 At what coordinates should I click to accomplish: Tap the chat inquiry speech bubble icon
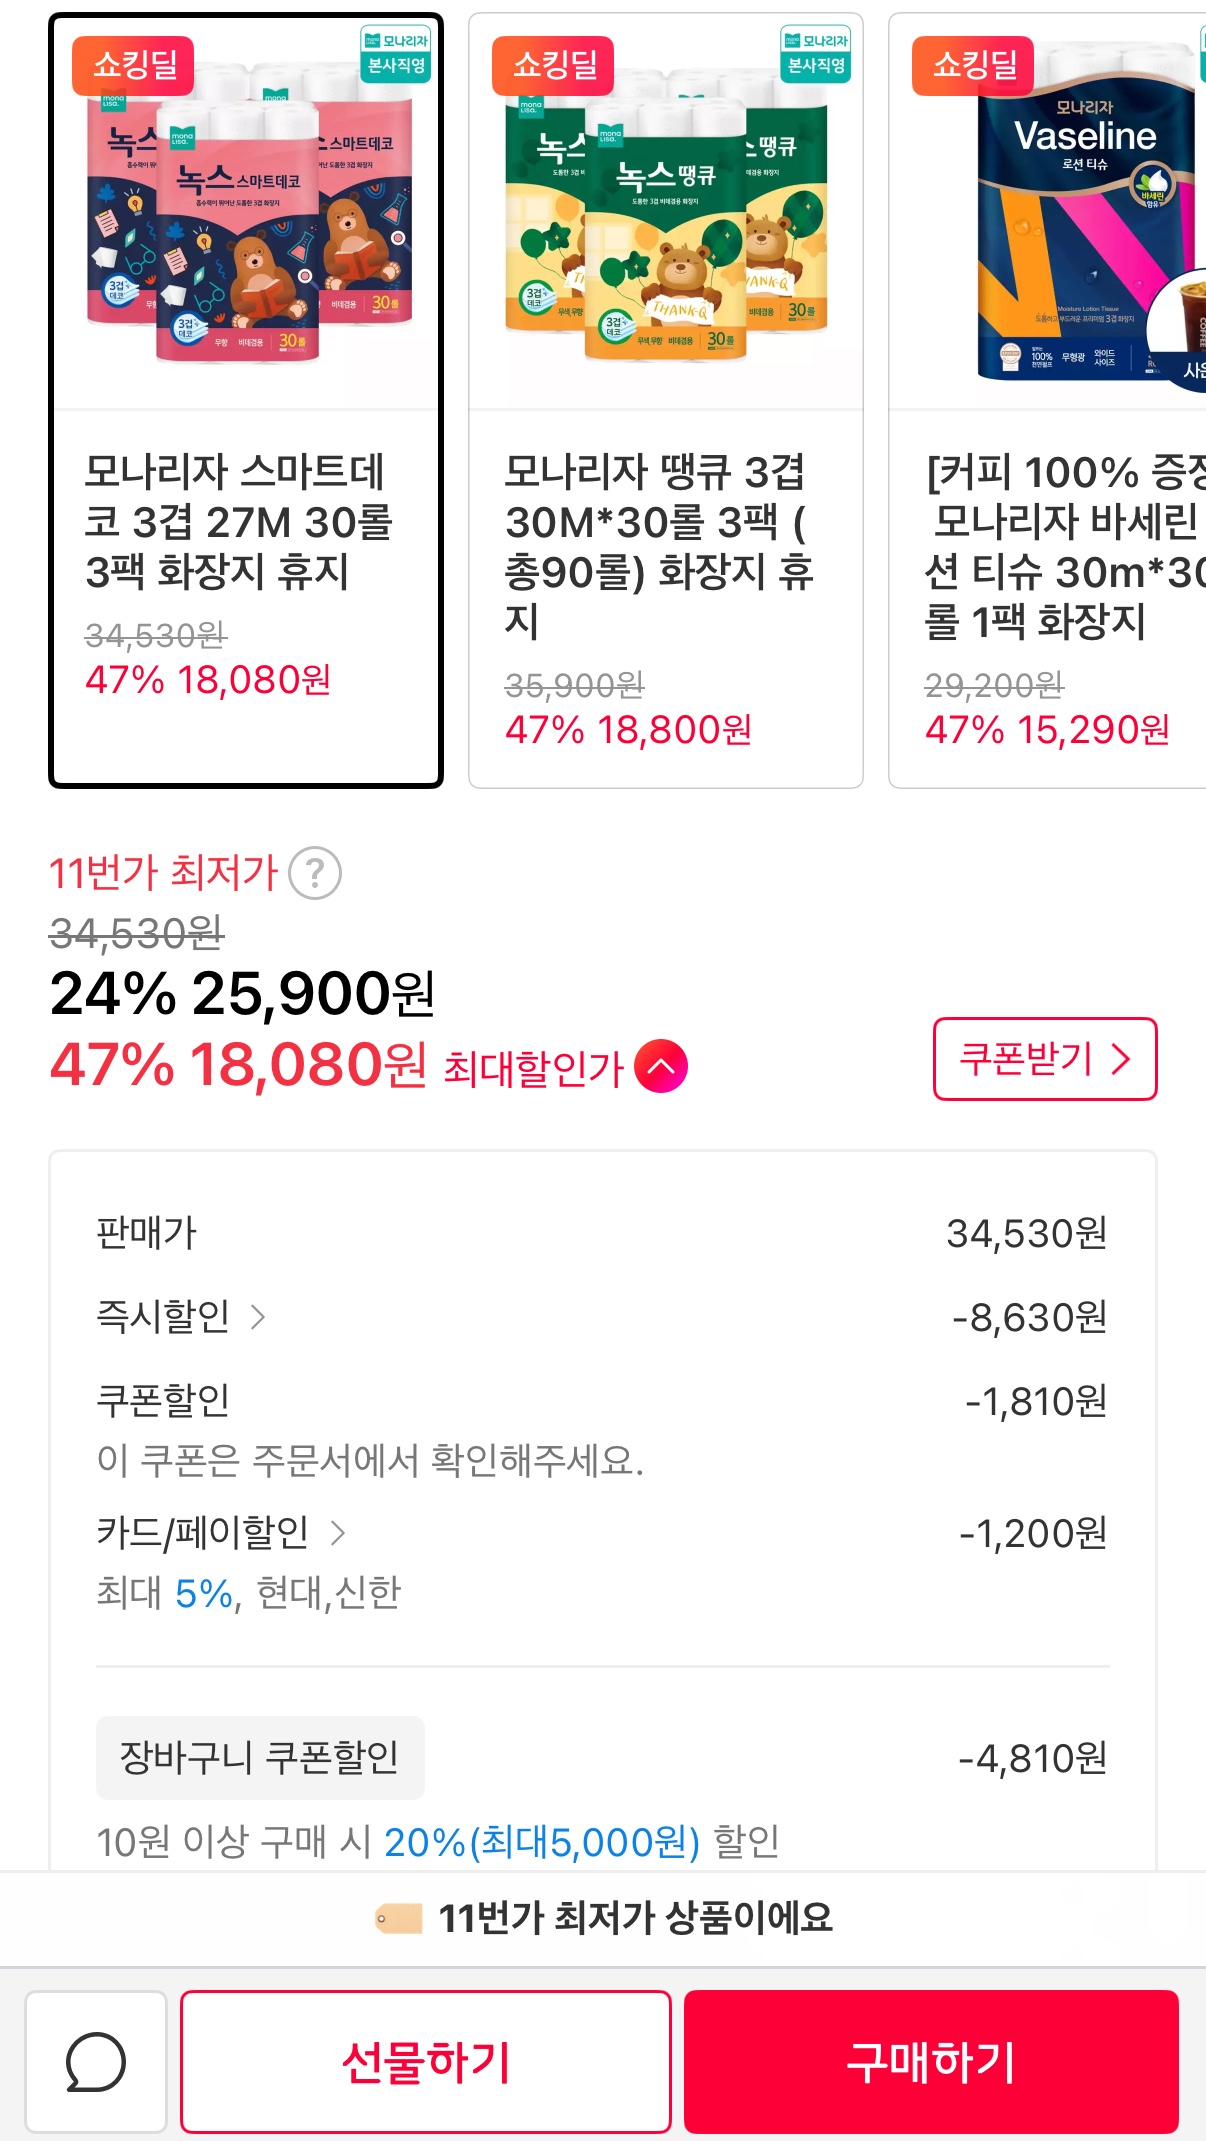[96, 2061]
